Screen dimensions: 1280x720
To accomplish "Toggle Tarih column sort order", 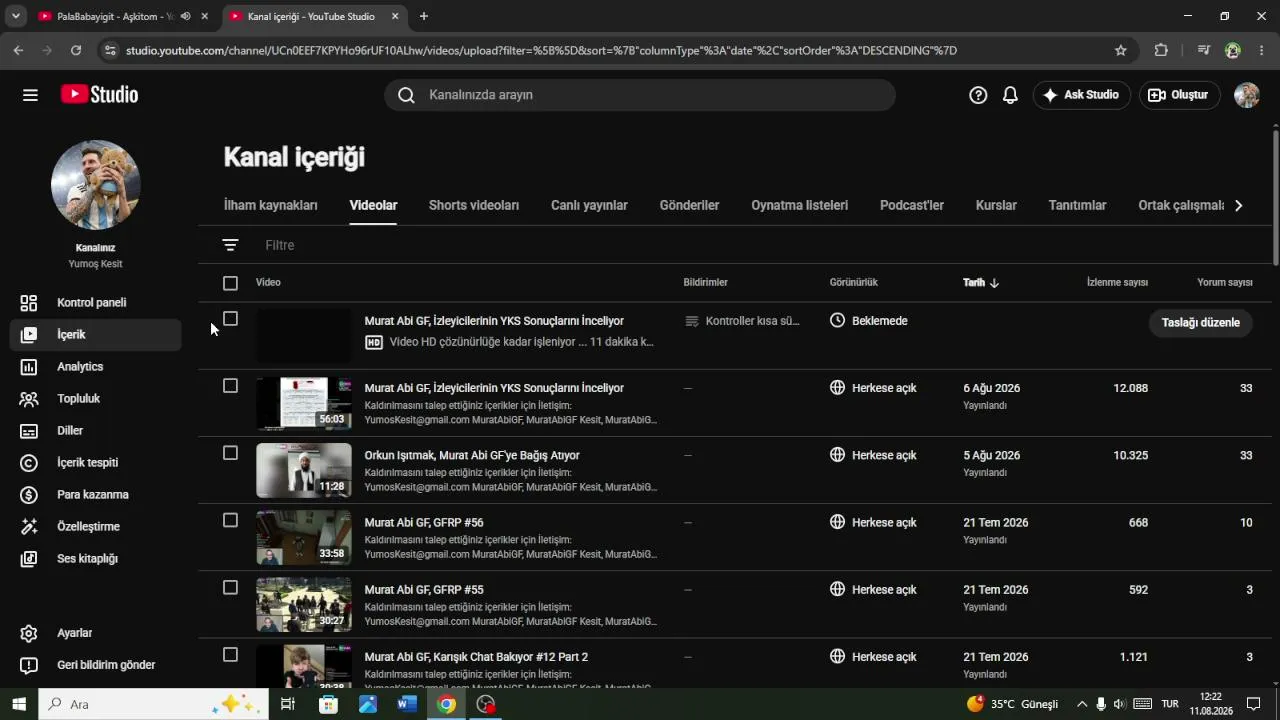I will [x=981, y=283].
